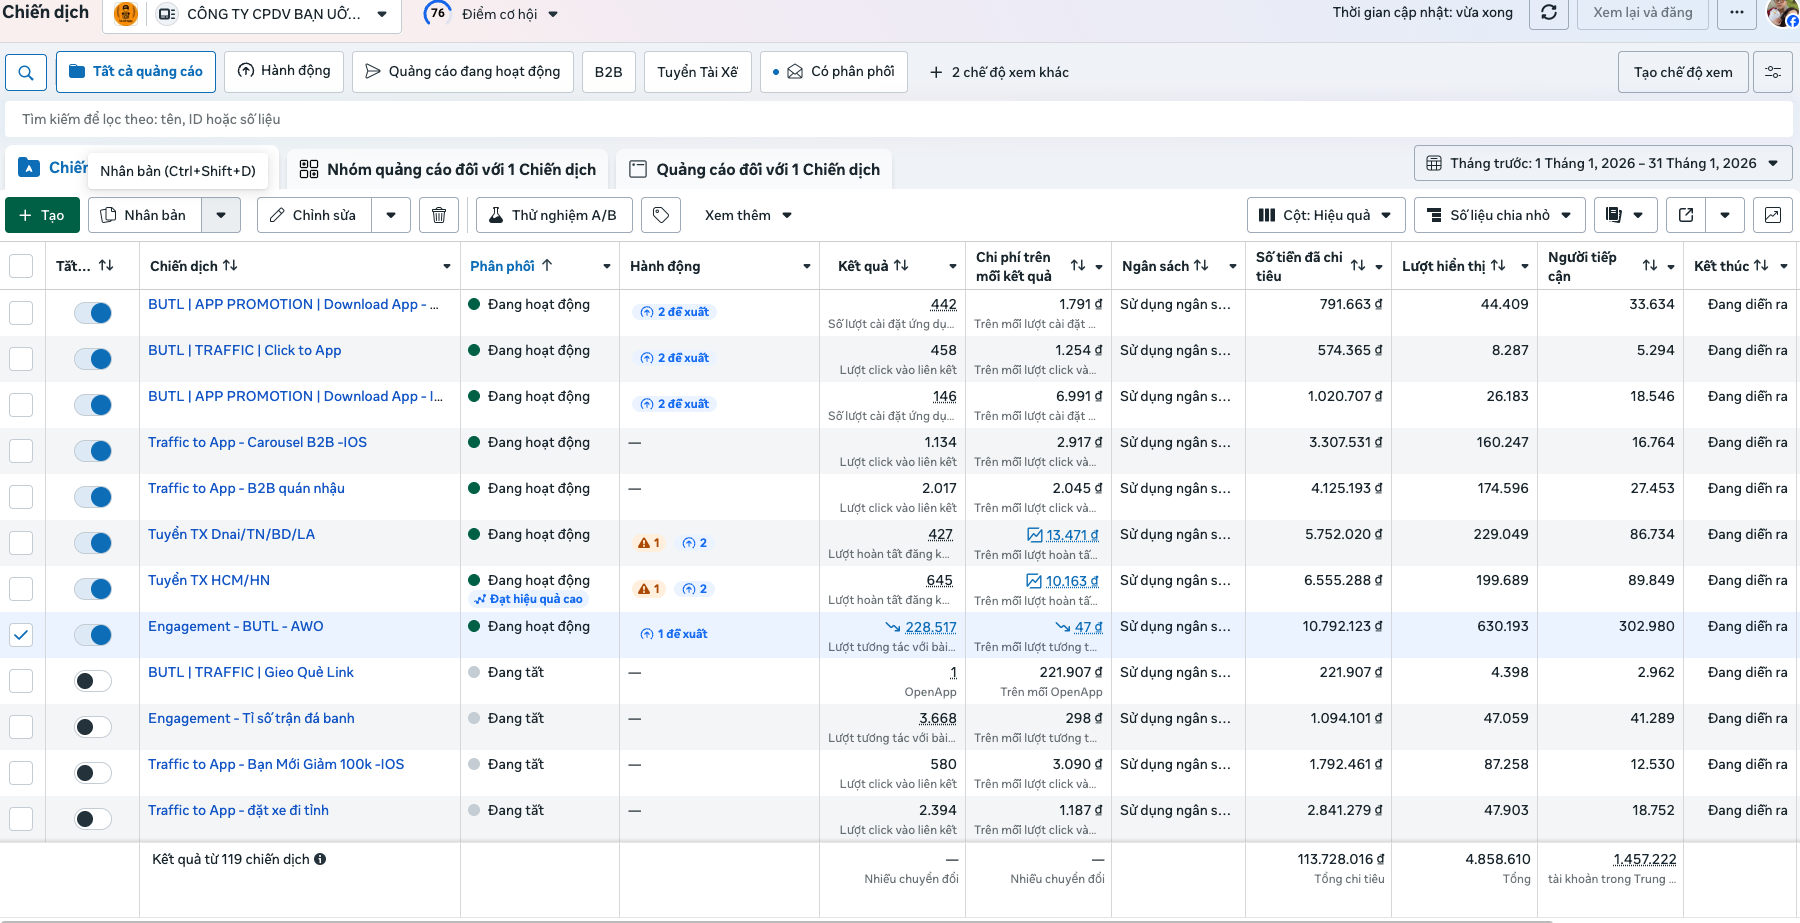Open the Cột: Hiệu quả columns dropdown
The width and height of the screenshot is (1800, 923).
coord(1325,215)
